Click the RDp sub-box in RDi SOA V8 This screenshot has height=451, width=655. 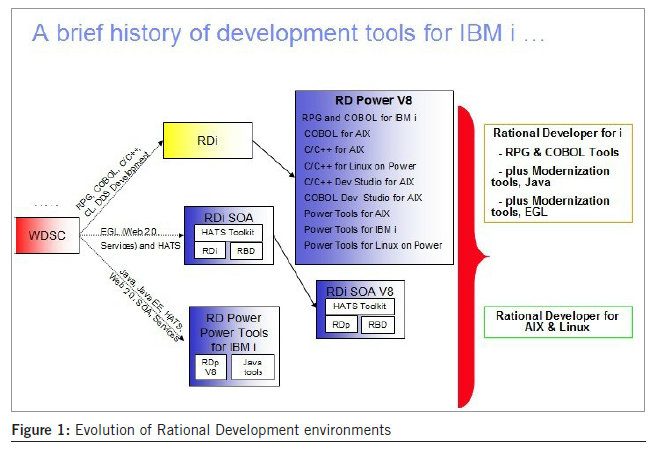click(x=341, y=324)
